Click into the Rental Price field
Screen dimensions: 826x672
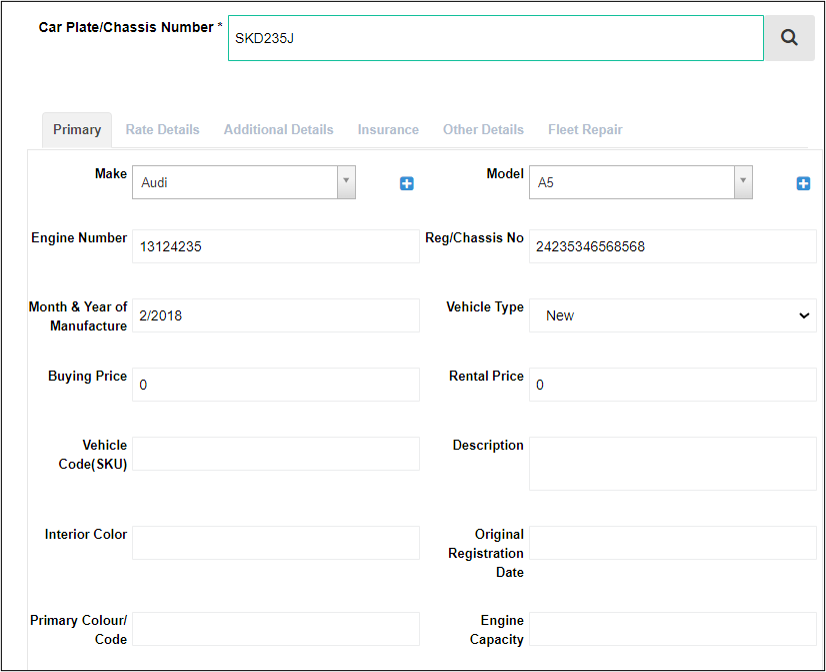tap(673, 384)
